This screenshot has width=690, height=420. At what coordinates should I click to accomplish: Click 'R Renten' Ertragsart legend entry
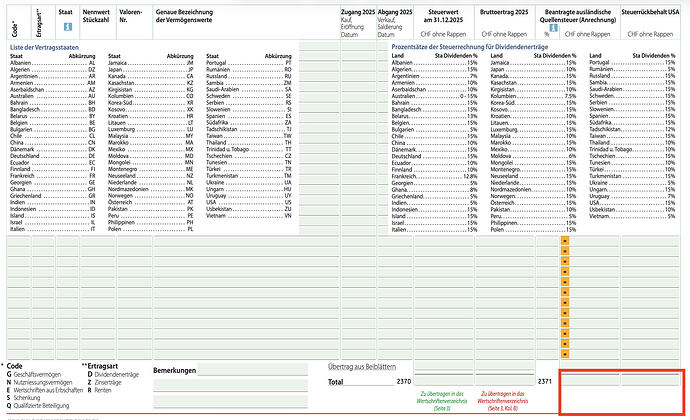pyautogui.click(x=99, y=390)
